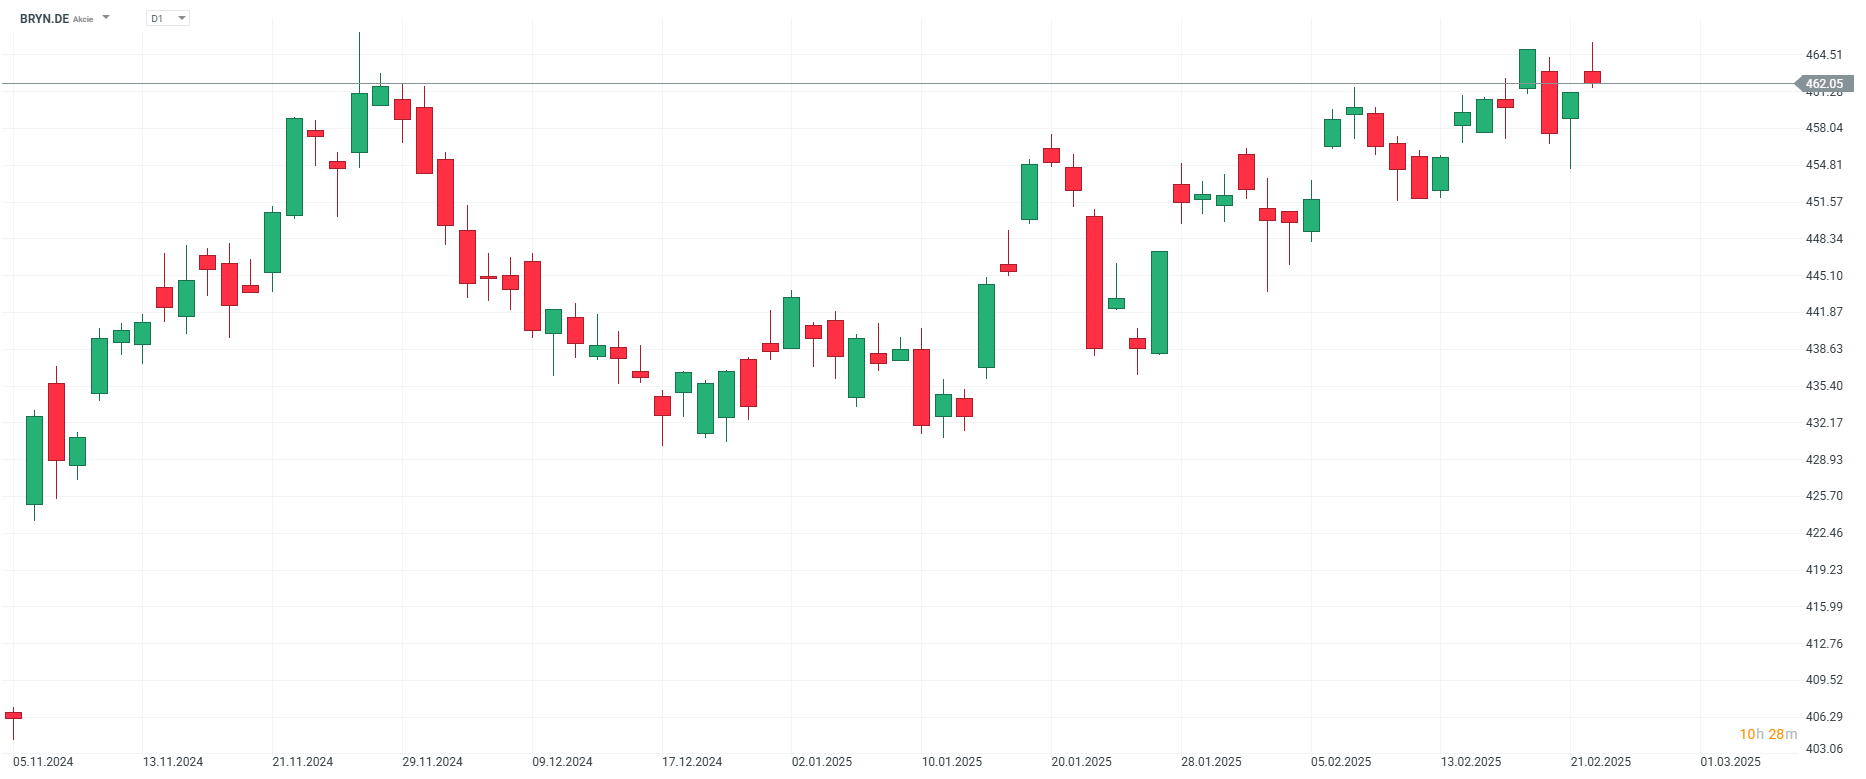Viewport: 1866px width, 779px height.
Task: Click the 448.34 price scale label
Action: (1824, 239)
